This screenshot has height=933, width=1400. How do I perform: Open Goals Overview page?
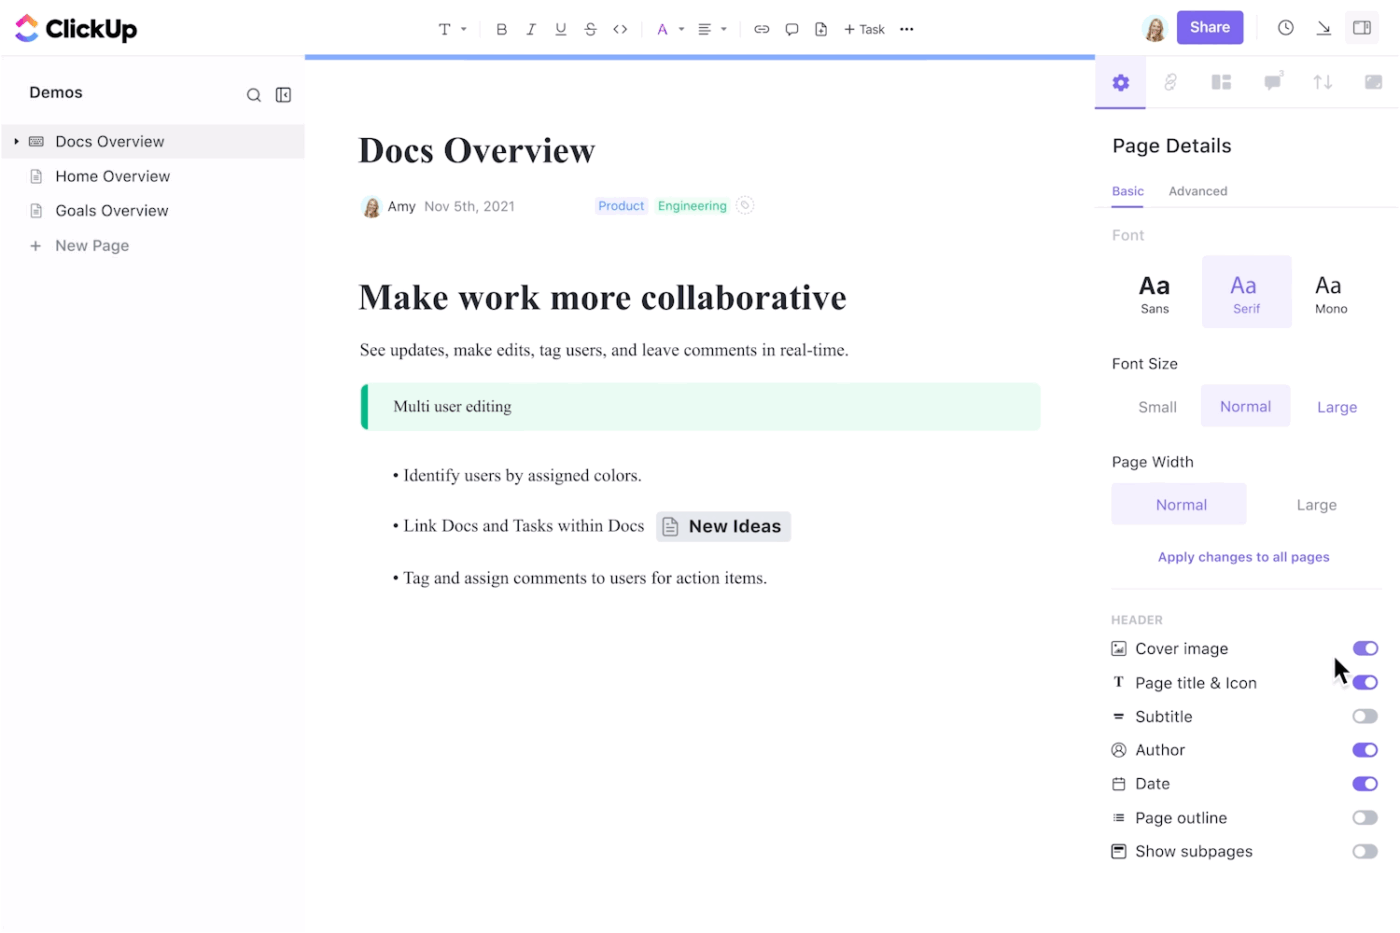pos(112,211)
